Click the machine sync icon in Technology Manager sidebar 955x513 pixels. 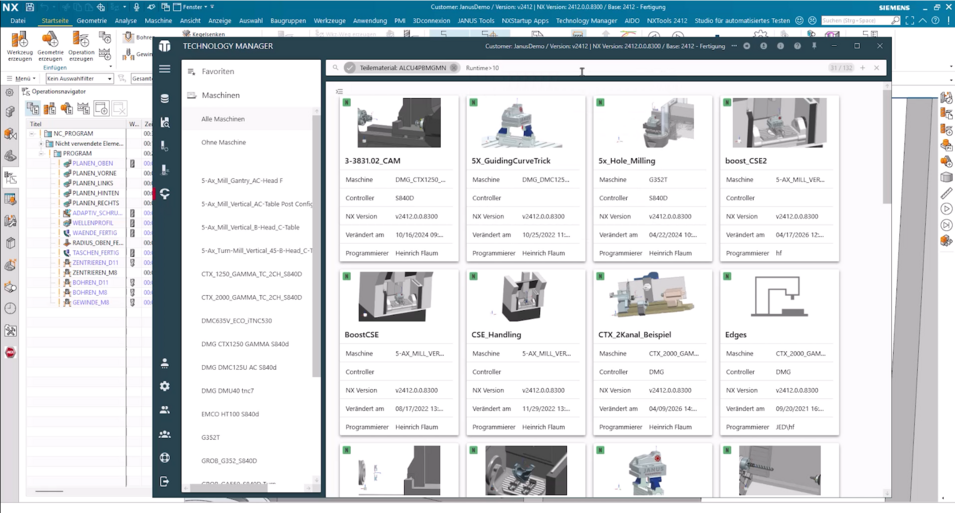point(164,194)
